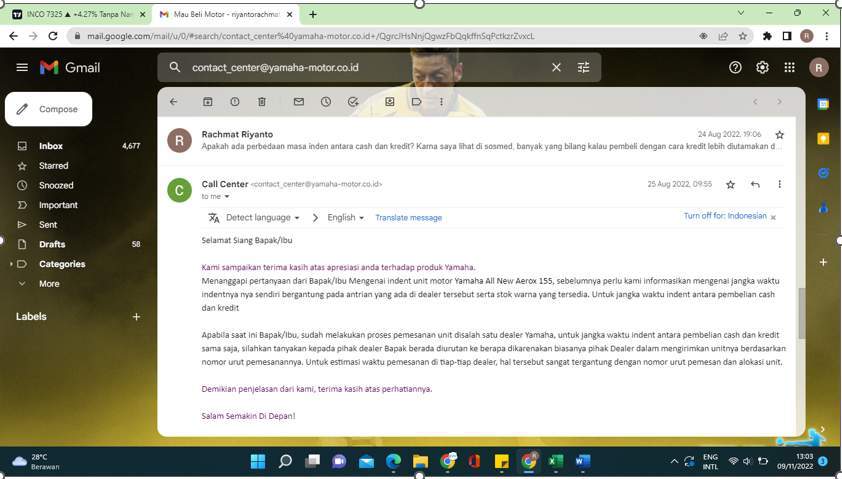Open Chrome tab search chevron
This screenshot has height=479, width=842.
741,13
